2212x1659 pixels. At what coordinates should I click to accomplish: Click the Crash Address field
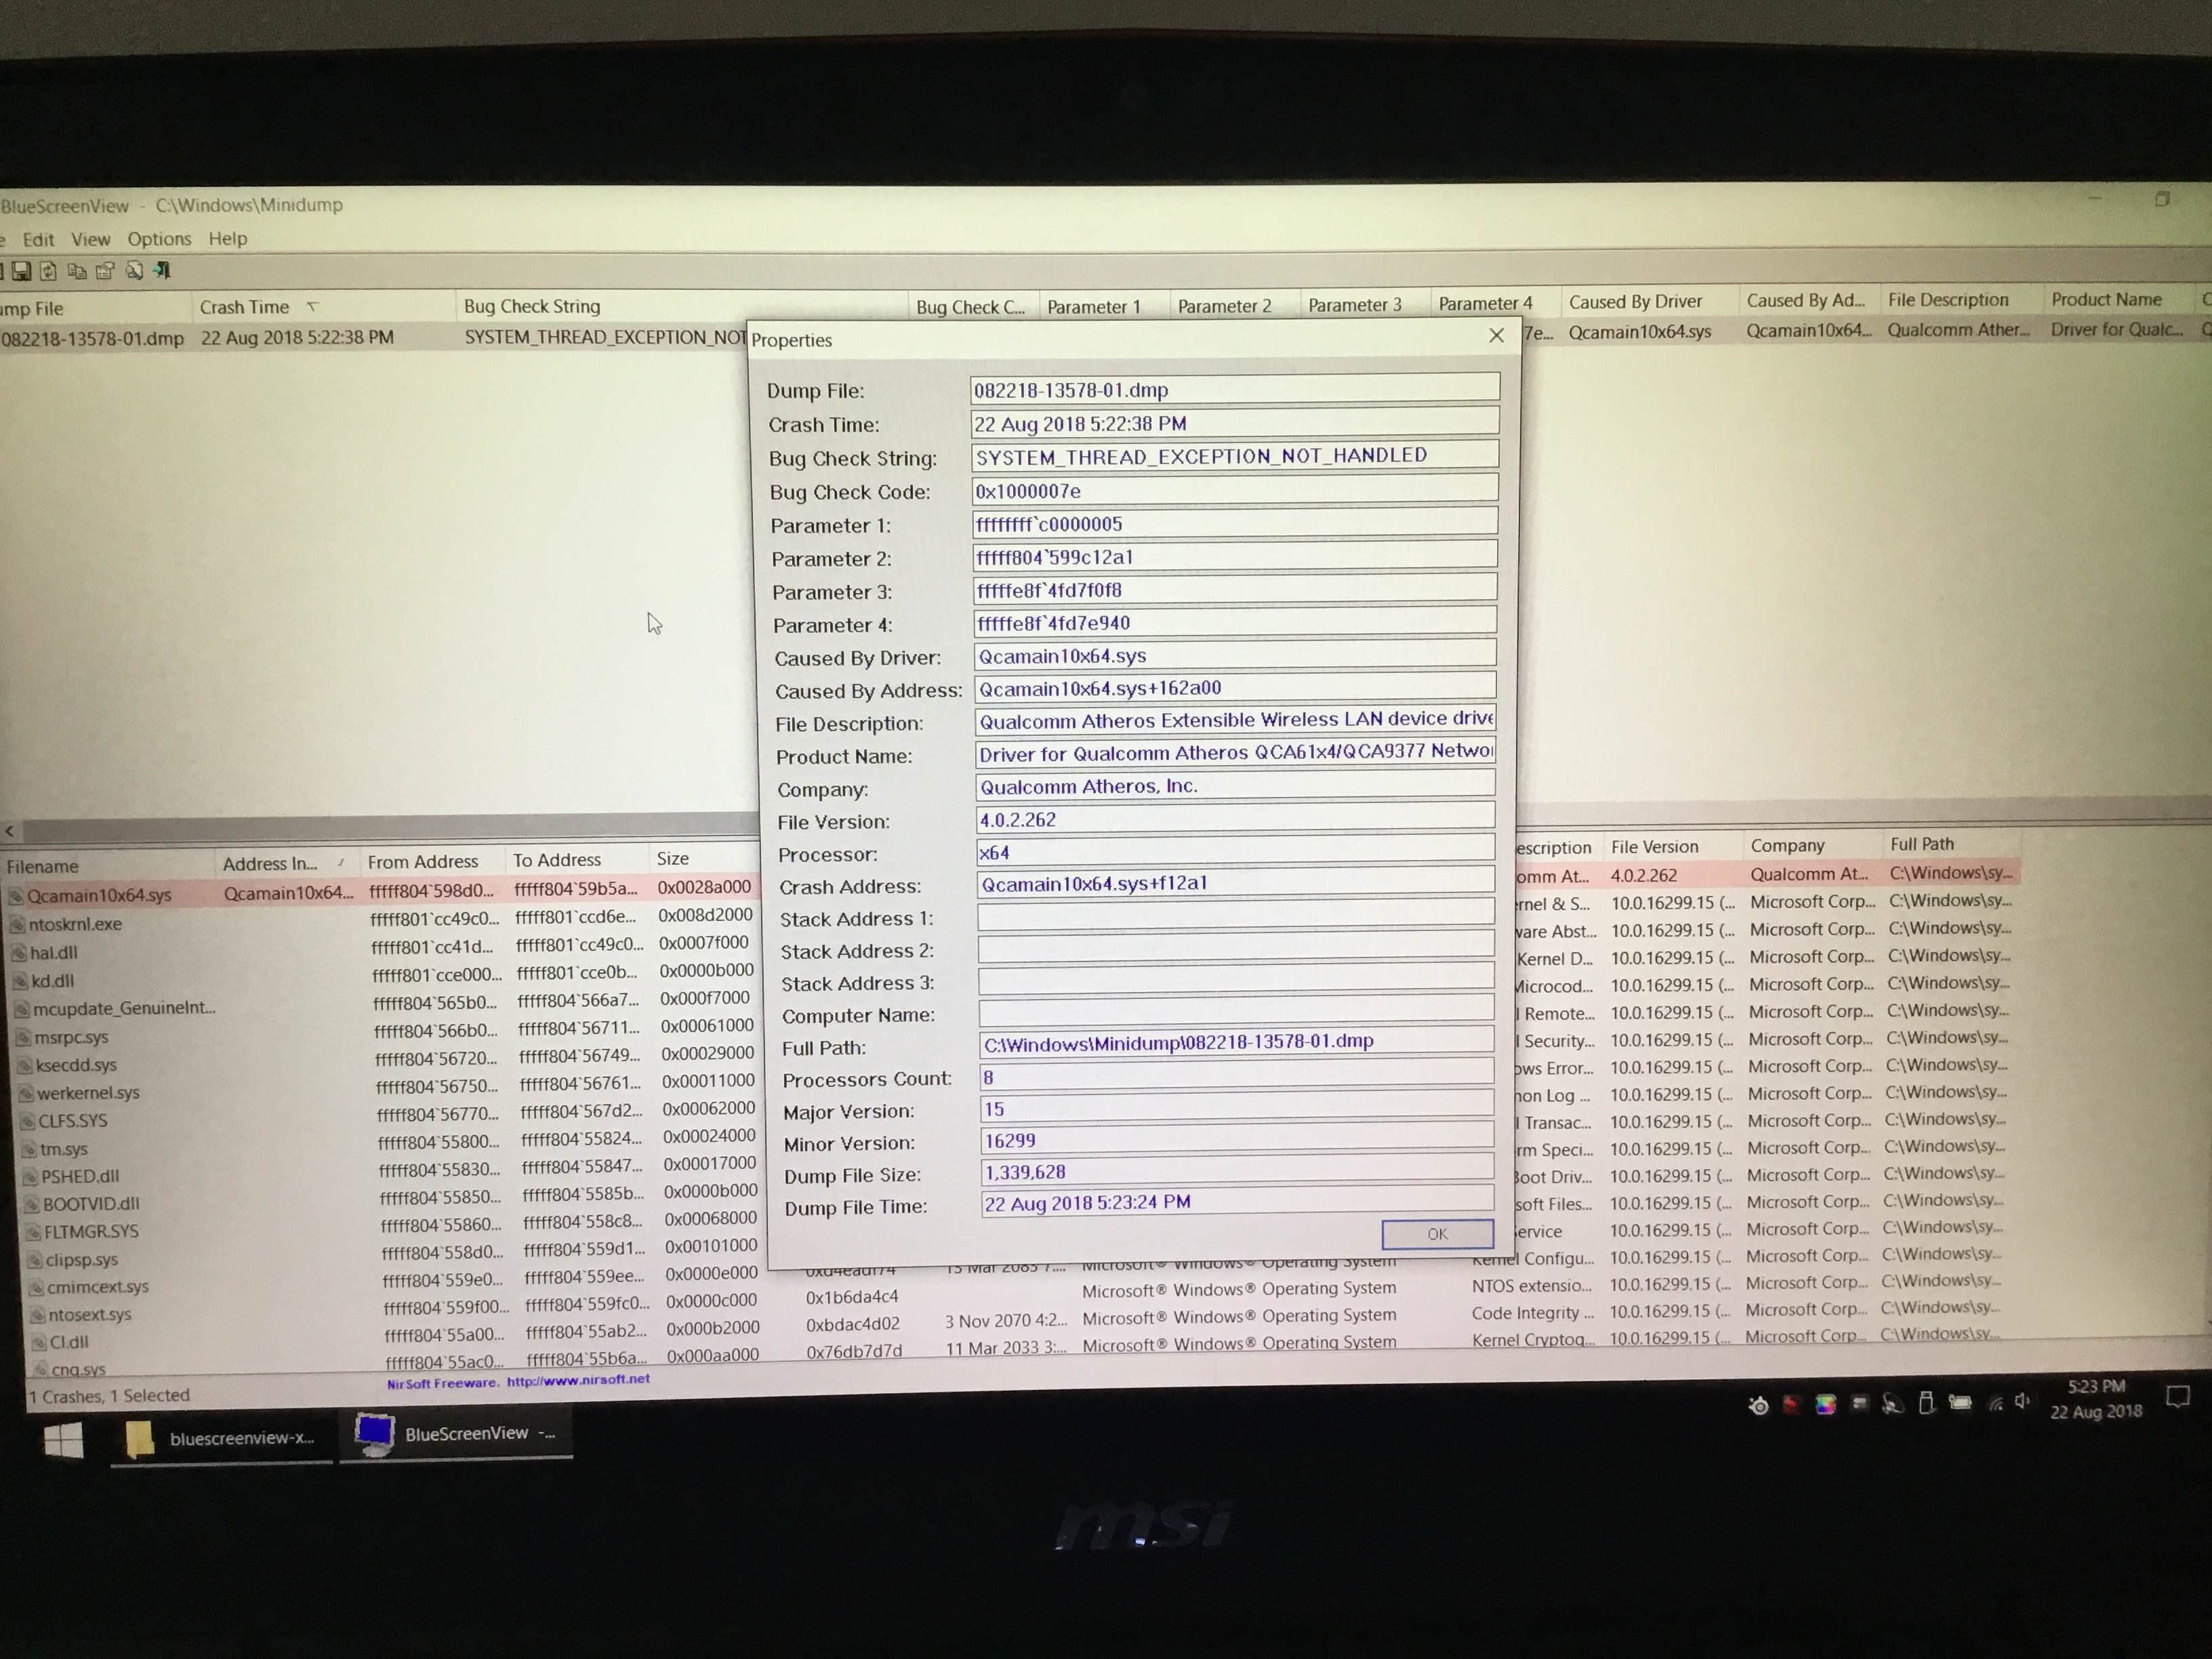click(1235, 882)
